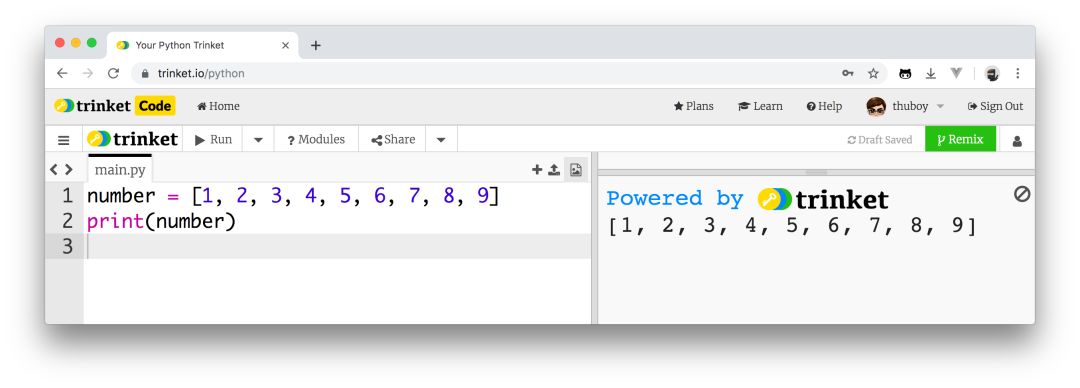Image resolution: width=1080 pixels, height=388 pixels.
Task: Open the Plans page
Action: [694, 106]
